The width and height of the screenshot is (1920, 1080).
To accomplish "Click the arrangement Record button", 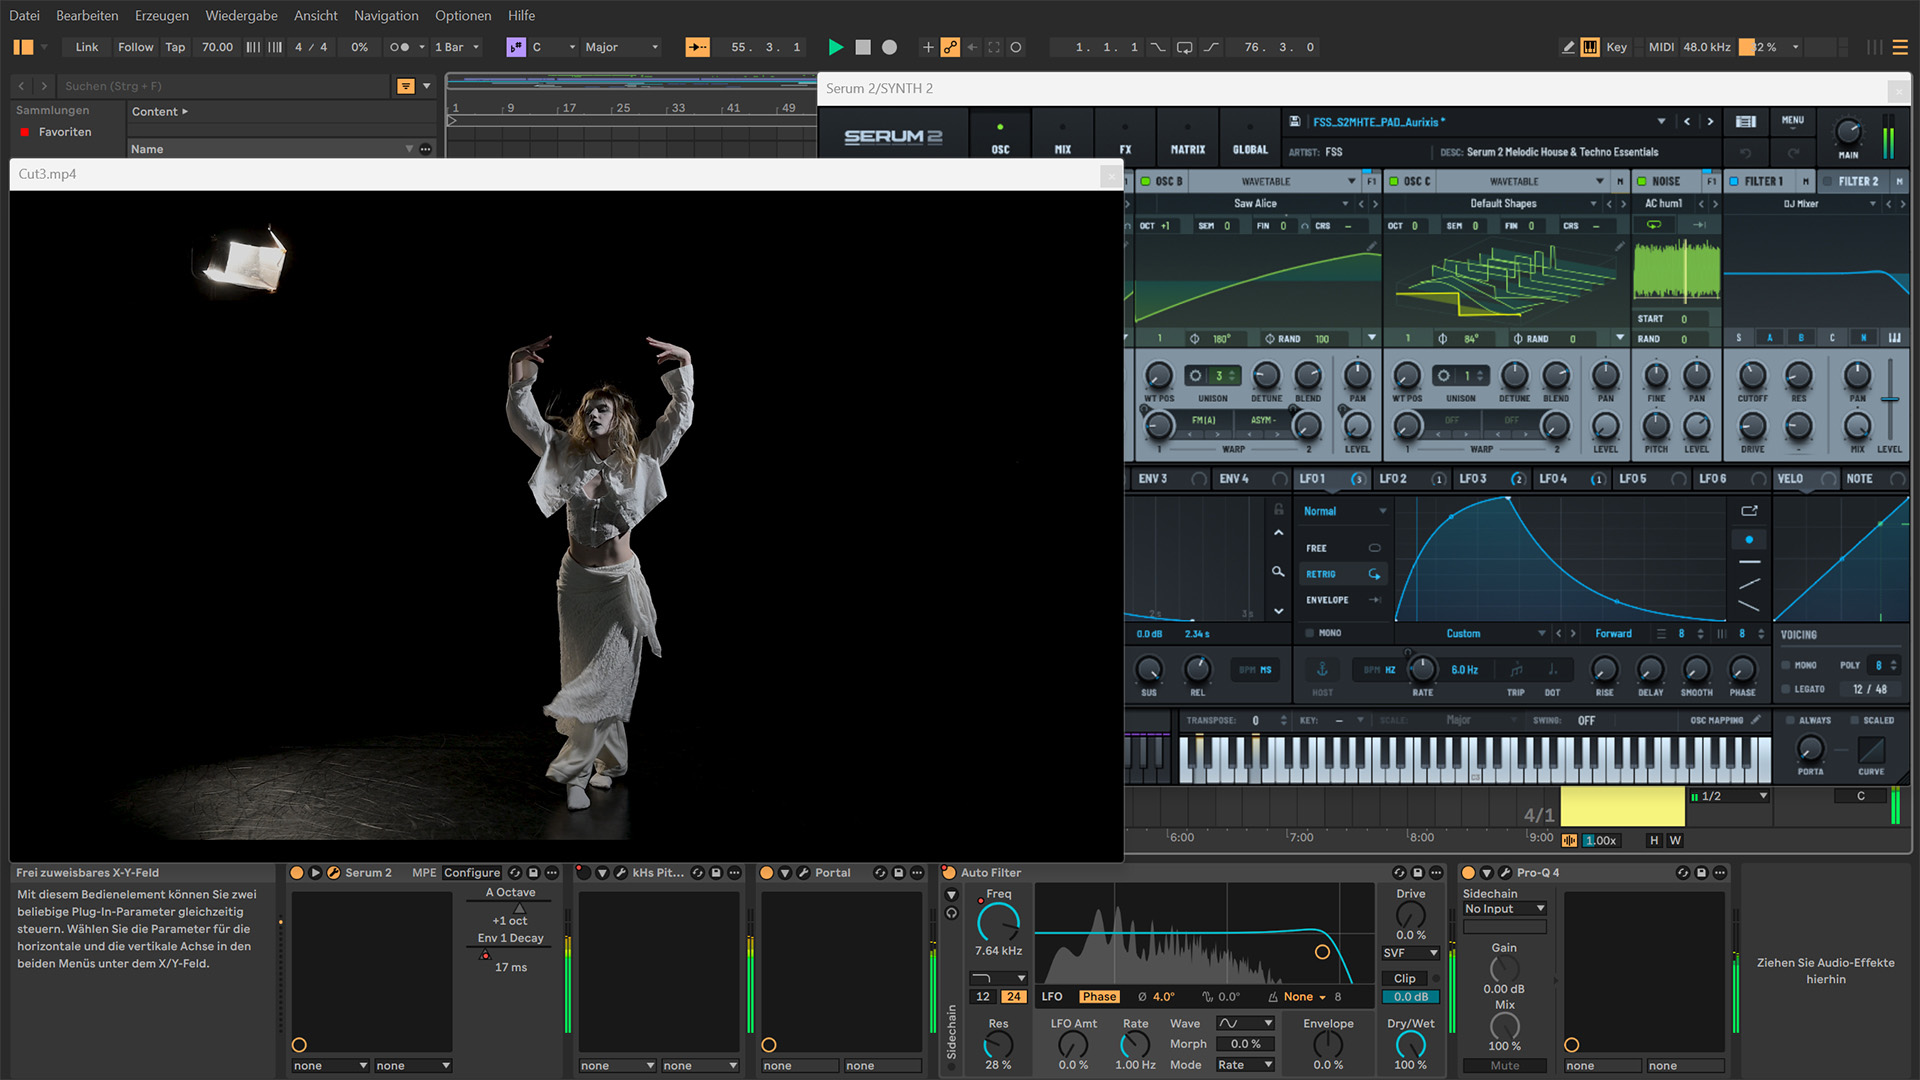I will (x=889, y=47).
